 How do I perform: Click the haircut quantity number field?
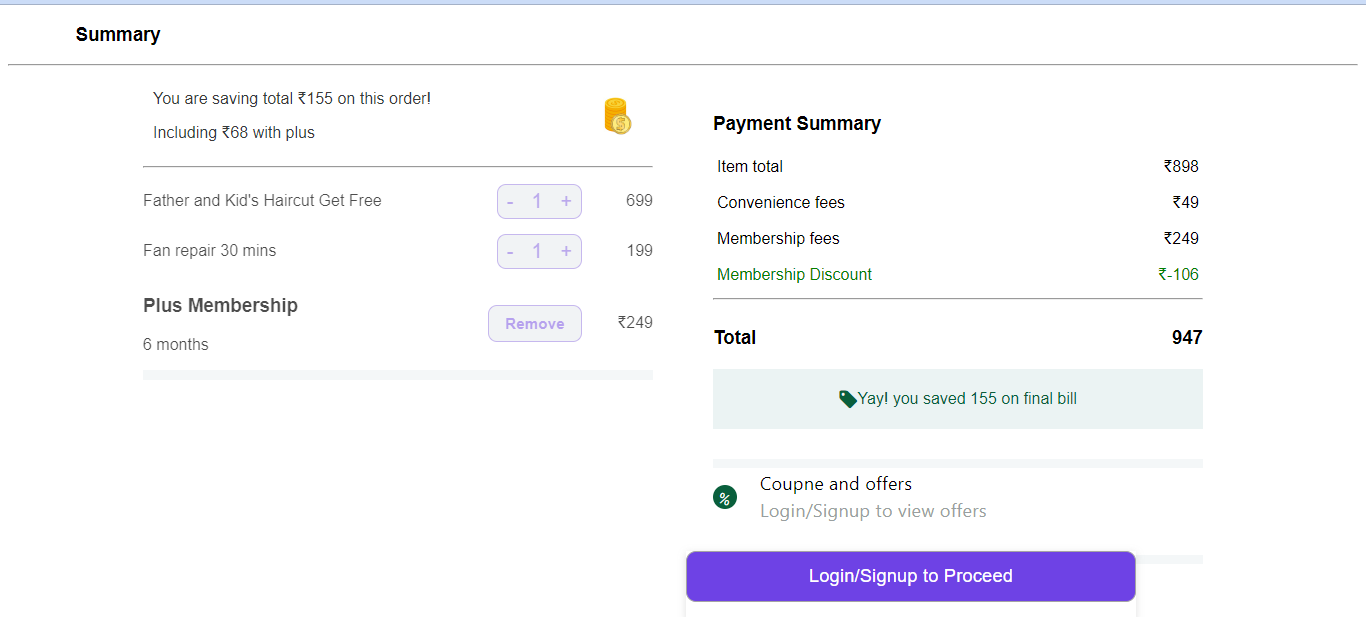[537, 202]
